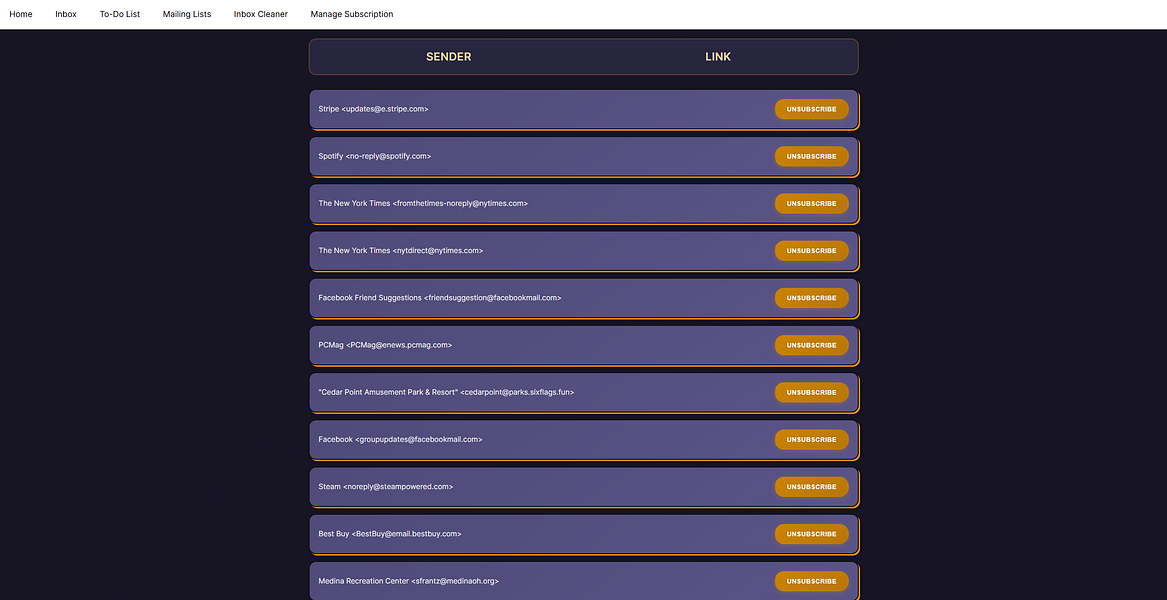
Task: Open the Home page
Action: pyautogui.click(x=20, y=14)
